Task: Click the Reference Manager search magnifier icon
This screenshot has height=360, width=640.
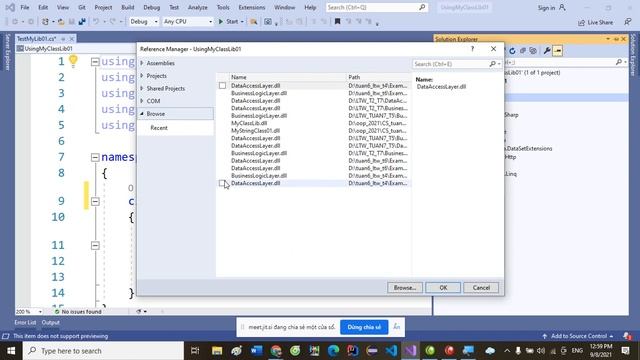Action: (x=493, y=64)
